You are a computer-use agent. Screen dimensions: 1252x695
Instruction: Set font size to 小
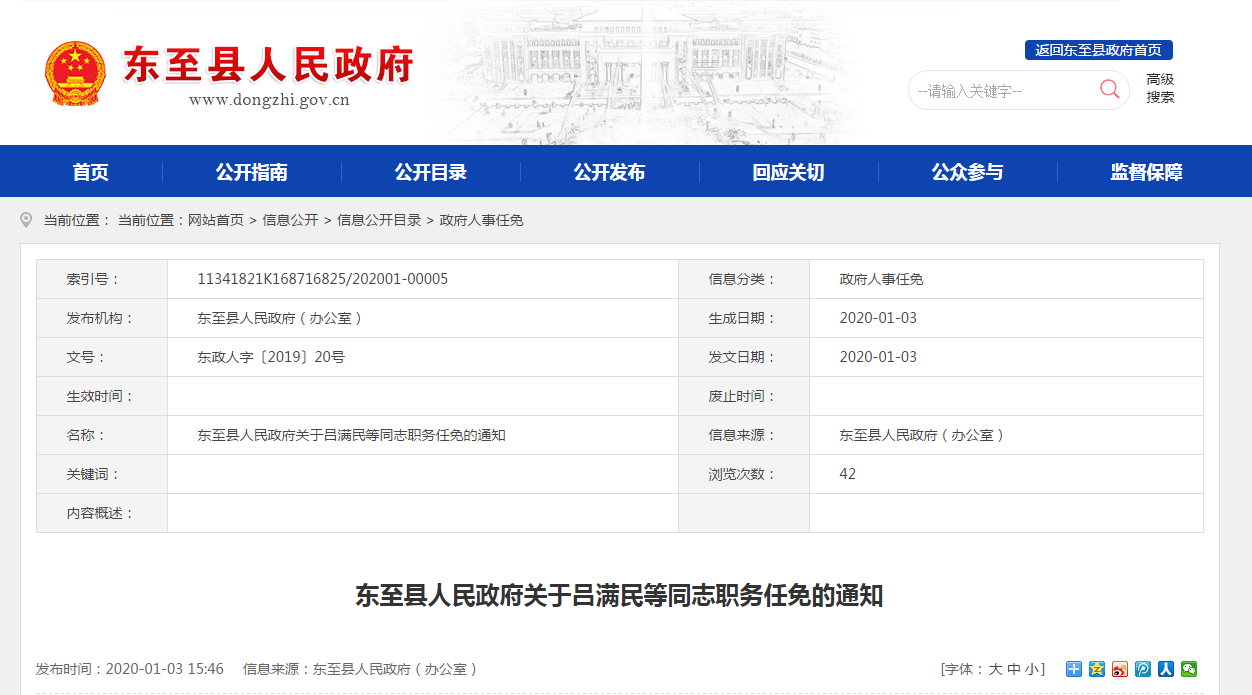pyautogui.click(x=1032, y=669)
